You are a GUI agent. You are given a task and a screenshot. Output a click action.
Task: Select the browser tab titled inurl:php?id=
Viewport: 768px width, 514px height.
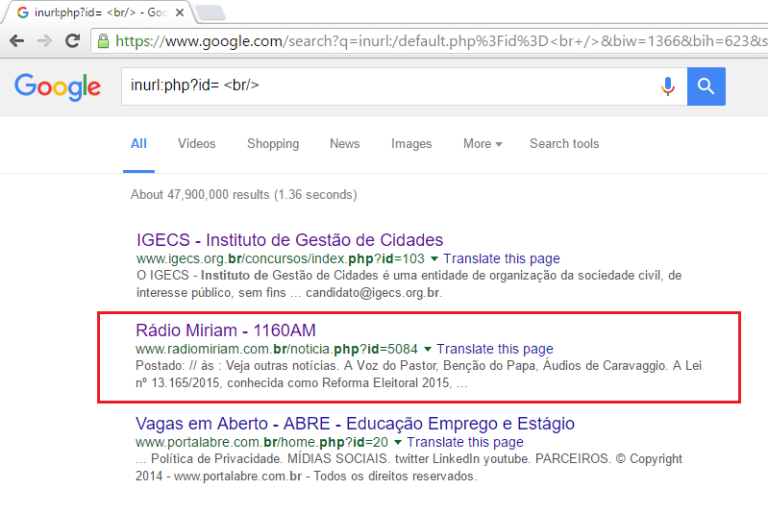(99, 12)
